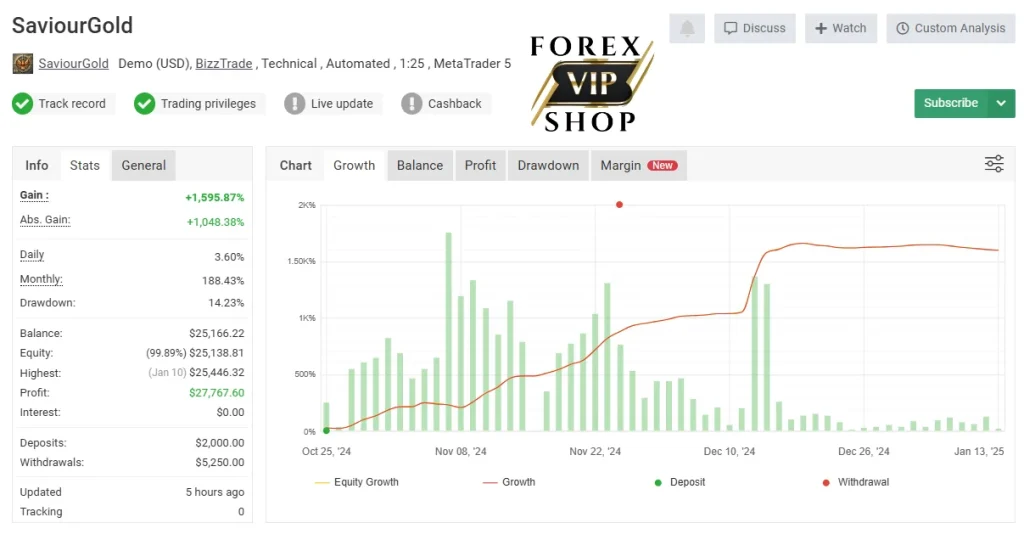The image size is (1024, 534).
Task: Click the Nov 08, '24 axis date
Action: point(461,451)
